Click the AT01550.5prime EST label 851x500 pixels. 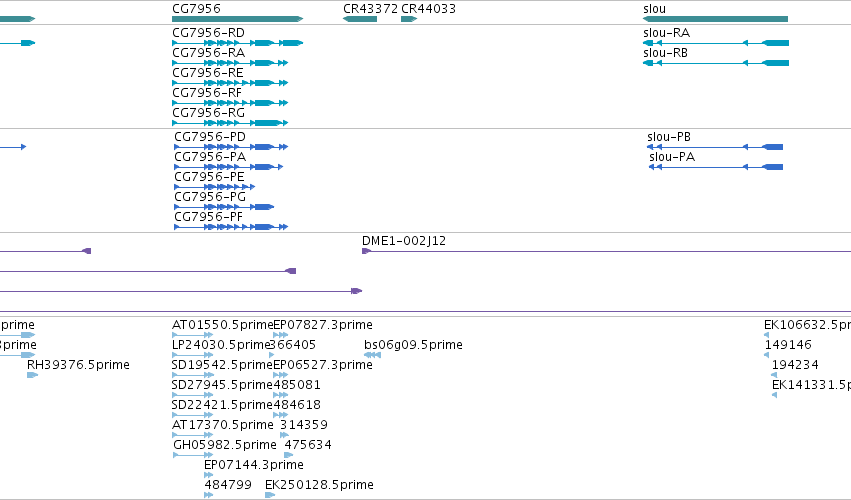coord(223,325)
